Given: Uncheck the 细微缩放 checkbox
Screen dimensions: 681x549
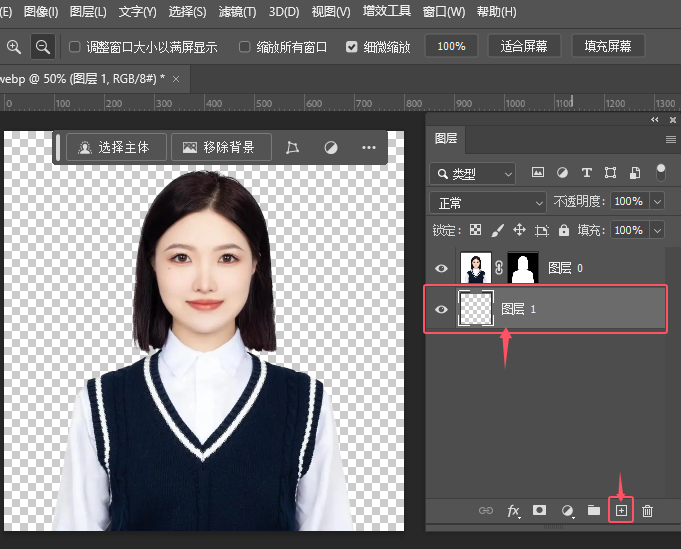Looking at the screenshot, I should pos(351,47).
